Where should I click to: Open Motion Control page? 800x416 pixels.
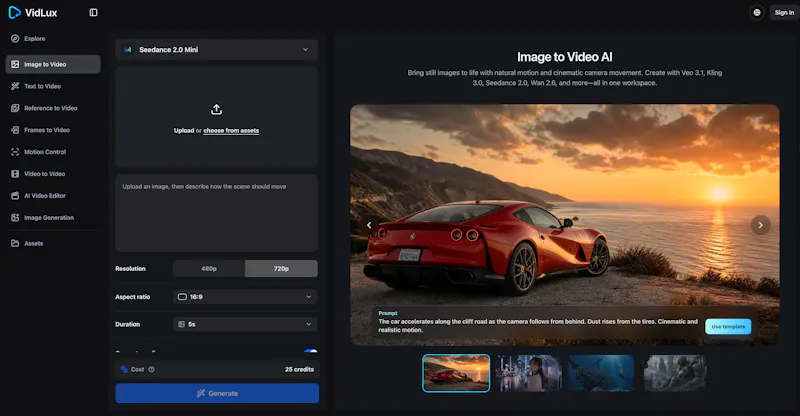coord(53,152)
